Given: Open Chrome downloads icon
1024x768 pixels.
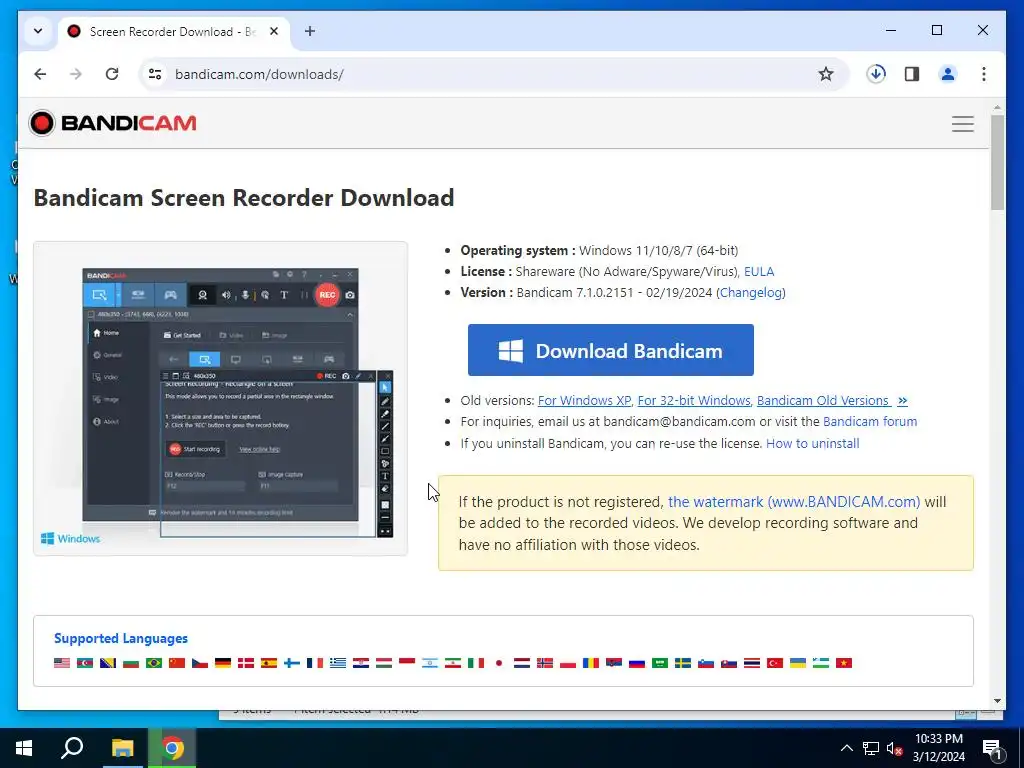Looking at the screenshot, I should (x=876, y=74).
